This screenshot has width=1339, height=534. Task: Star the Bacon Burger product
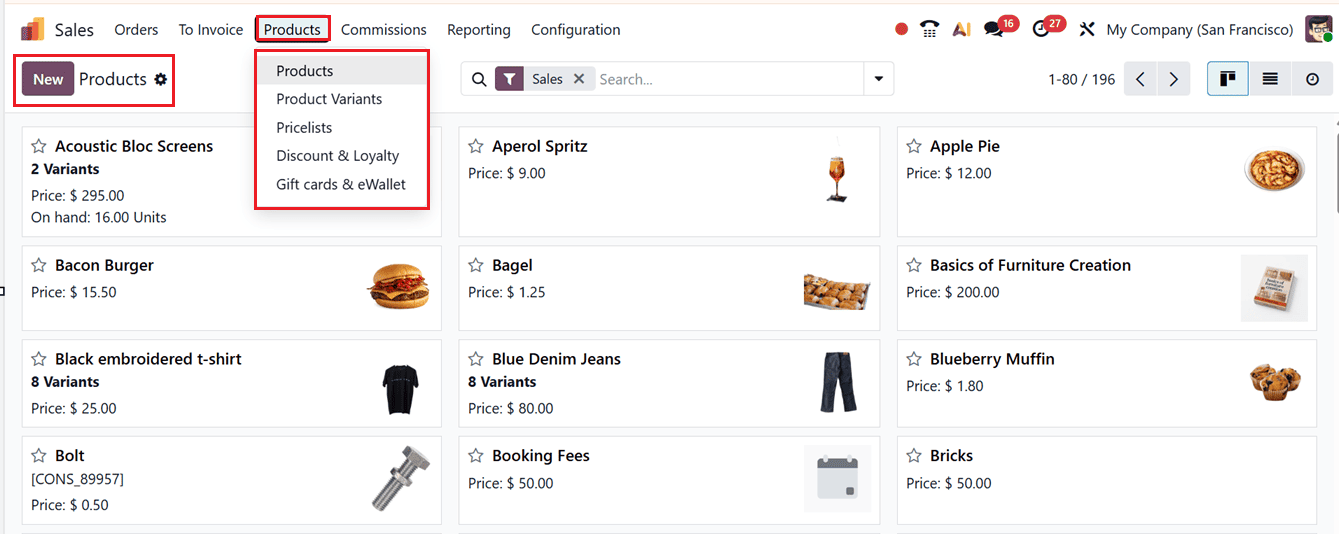point(39,266)
